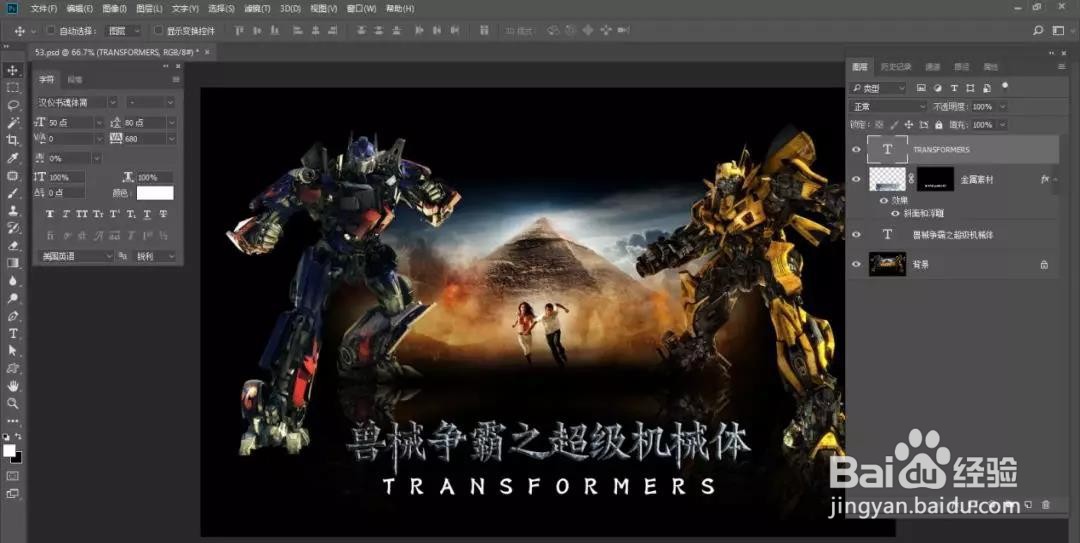Filter layers by type layer T icon
The width and height of the screenshot is (1080, 543).
(x=954, y=88)
